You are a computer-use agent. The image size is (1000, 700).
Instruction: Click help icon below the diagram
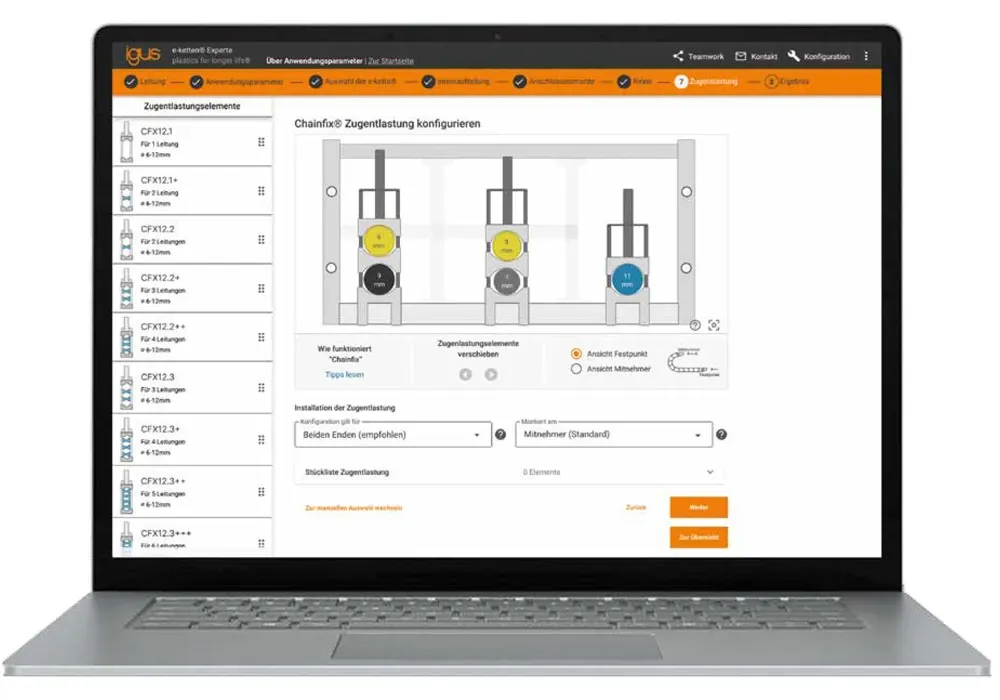pyautogui.click(x=695, y=325)
